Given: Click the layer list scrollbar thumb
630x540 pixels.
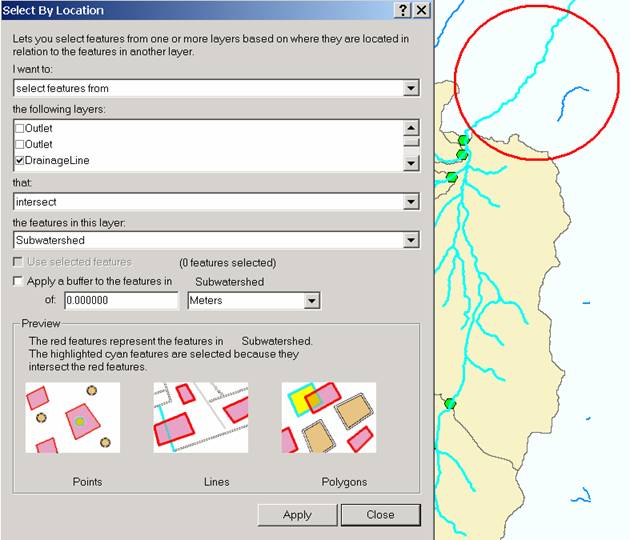Looking at the screenshot, I should click(x=411, y=142).
